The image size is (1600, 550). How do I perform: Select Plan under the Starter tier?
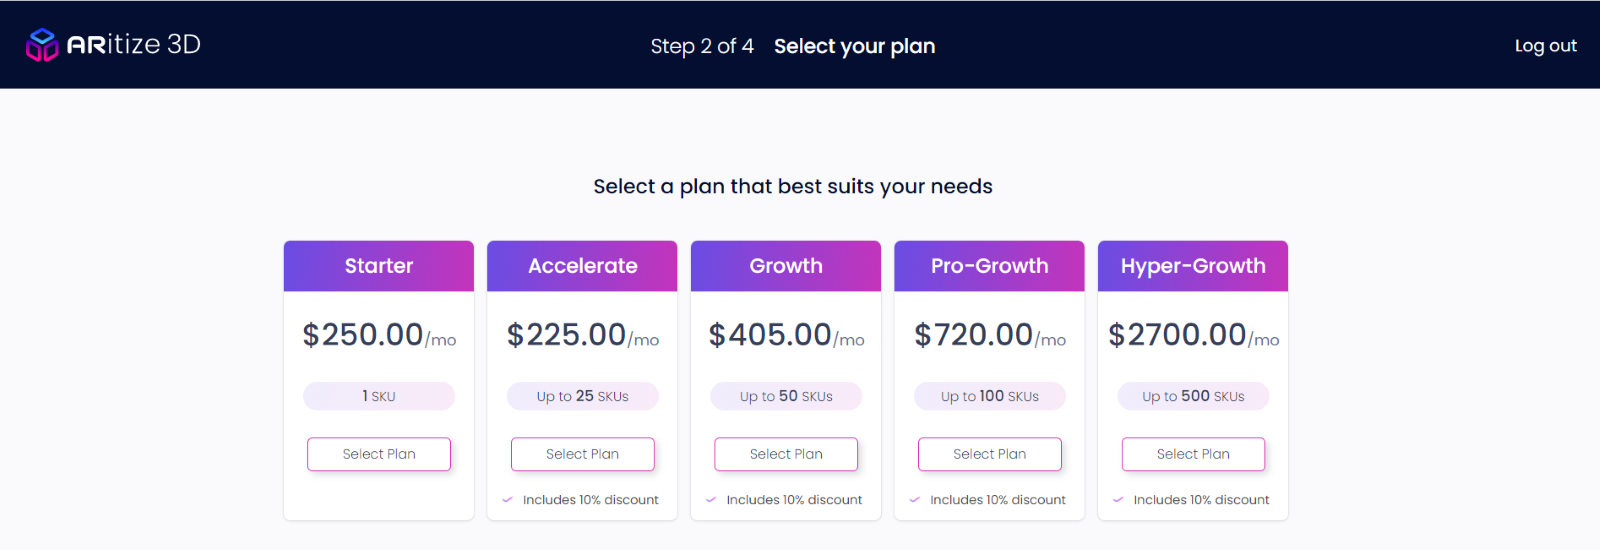click(x=379, y=454)
